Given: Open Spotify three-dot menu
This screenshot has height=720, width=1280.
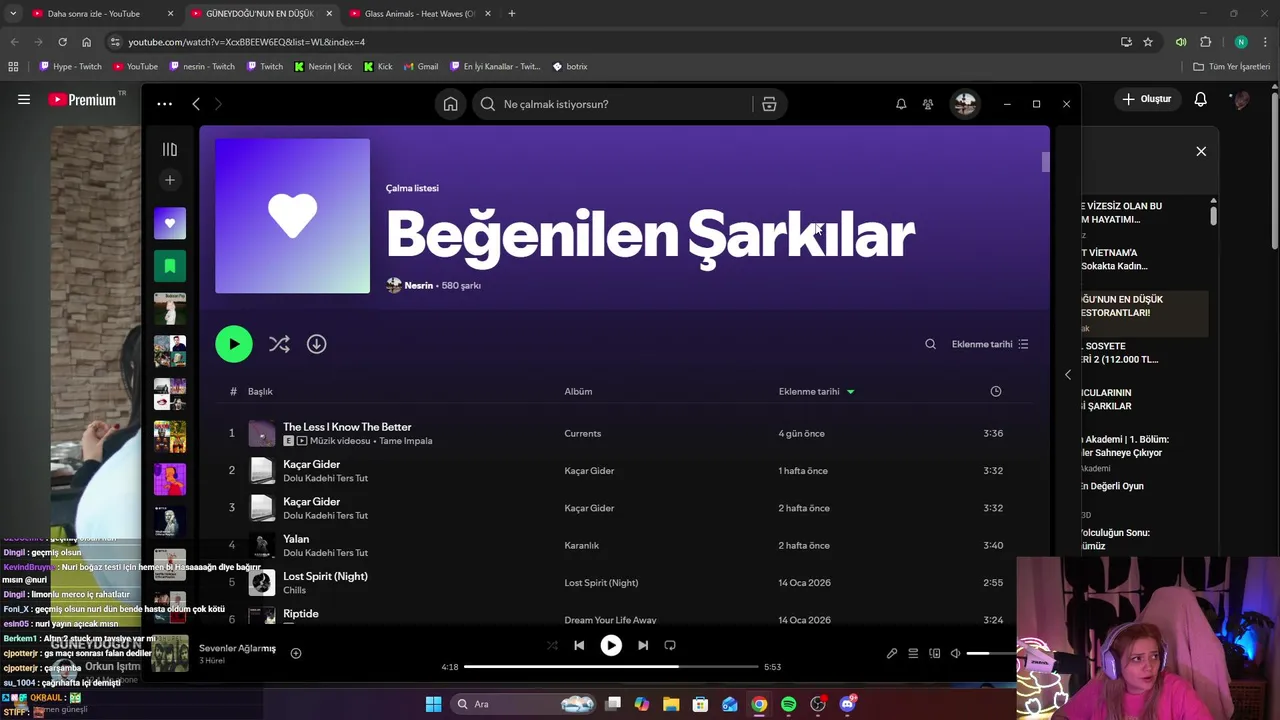Looking at the screenshot, I should pyautogui.click(x=164, y=104).
